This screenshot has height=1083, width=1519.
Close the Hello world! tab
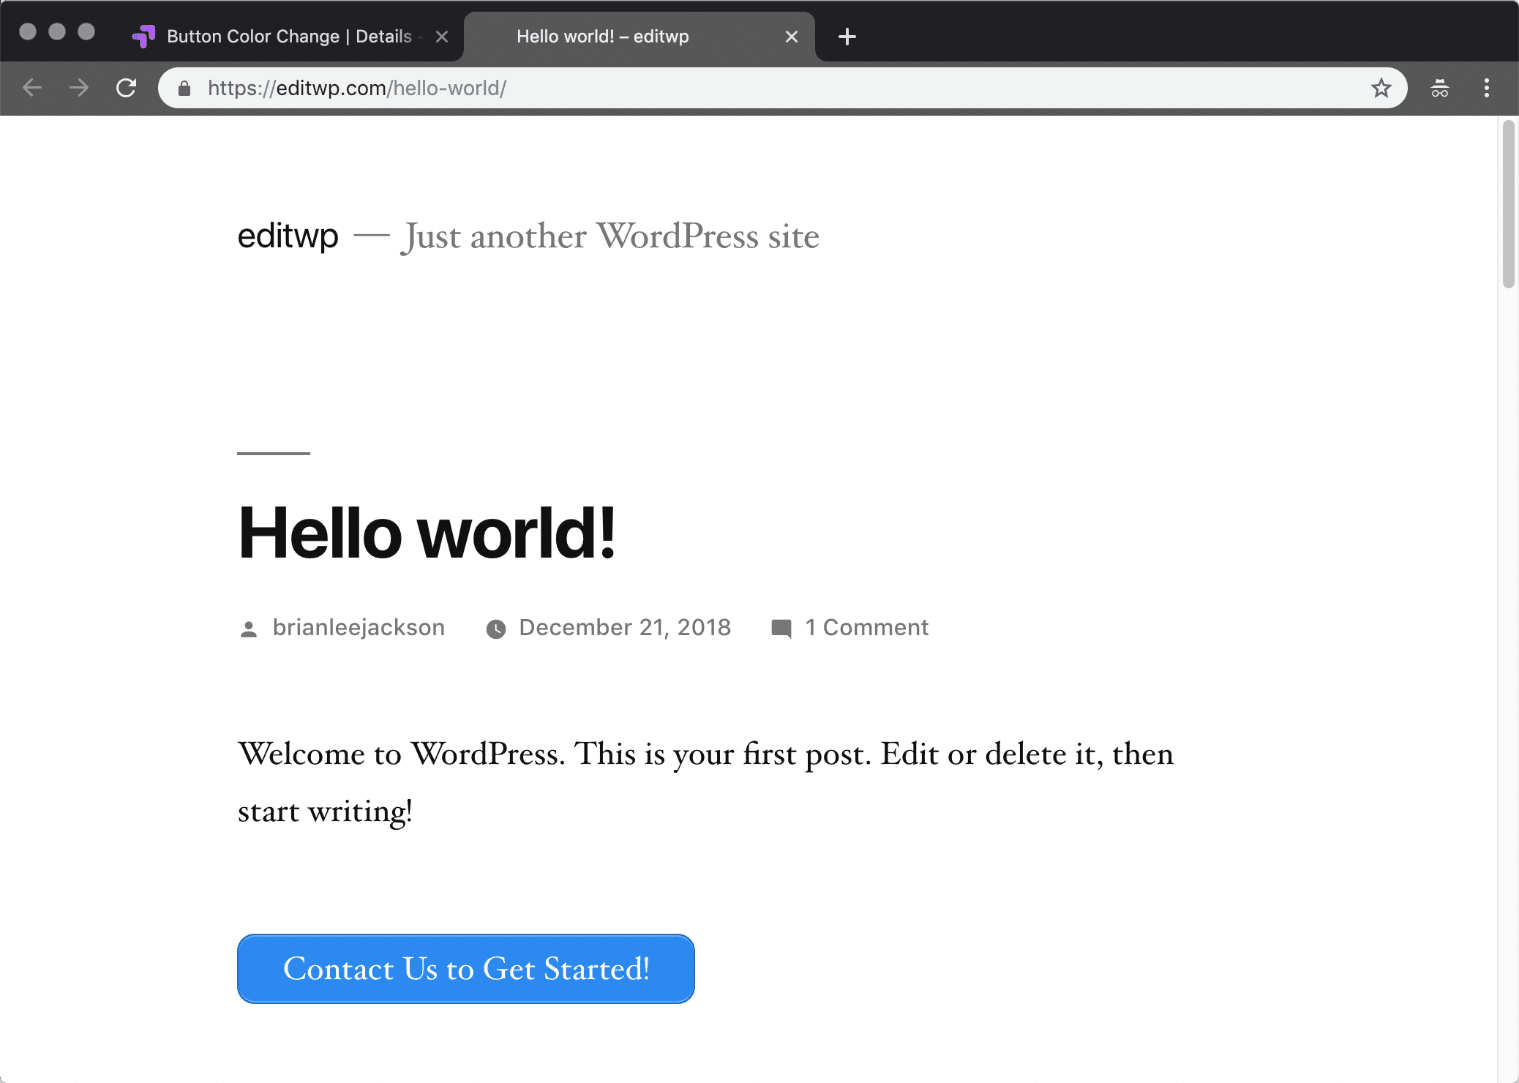pyautogui.click(x=791, y=37)
